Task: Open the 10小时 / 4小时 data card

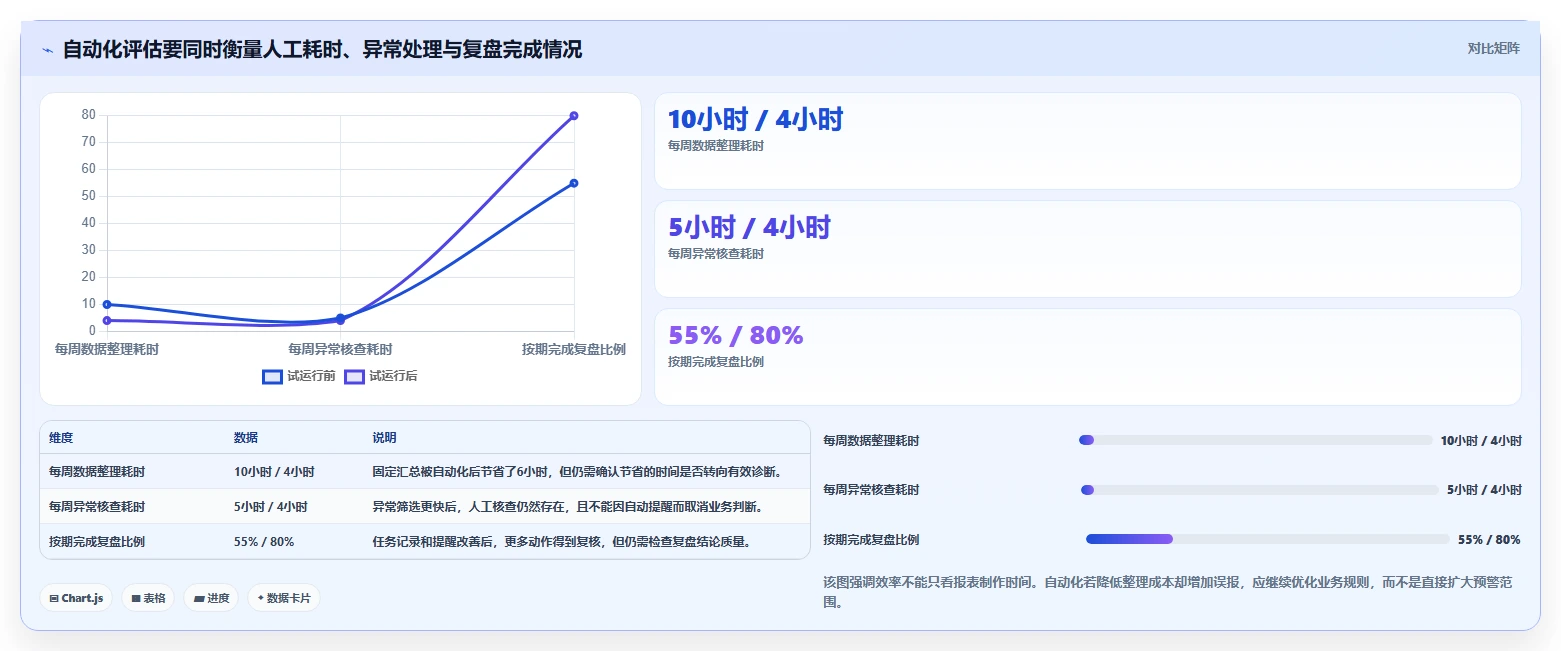Action: pyautogui.click(x=1088, y=141)
